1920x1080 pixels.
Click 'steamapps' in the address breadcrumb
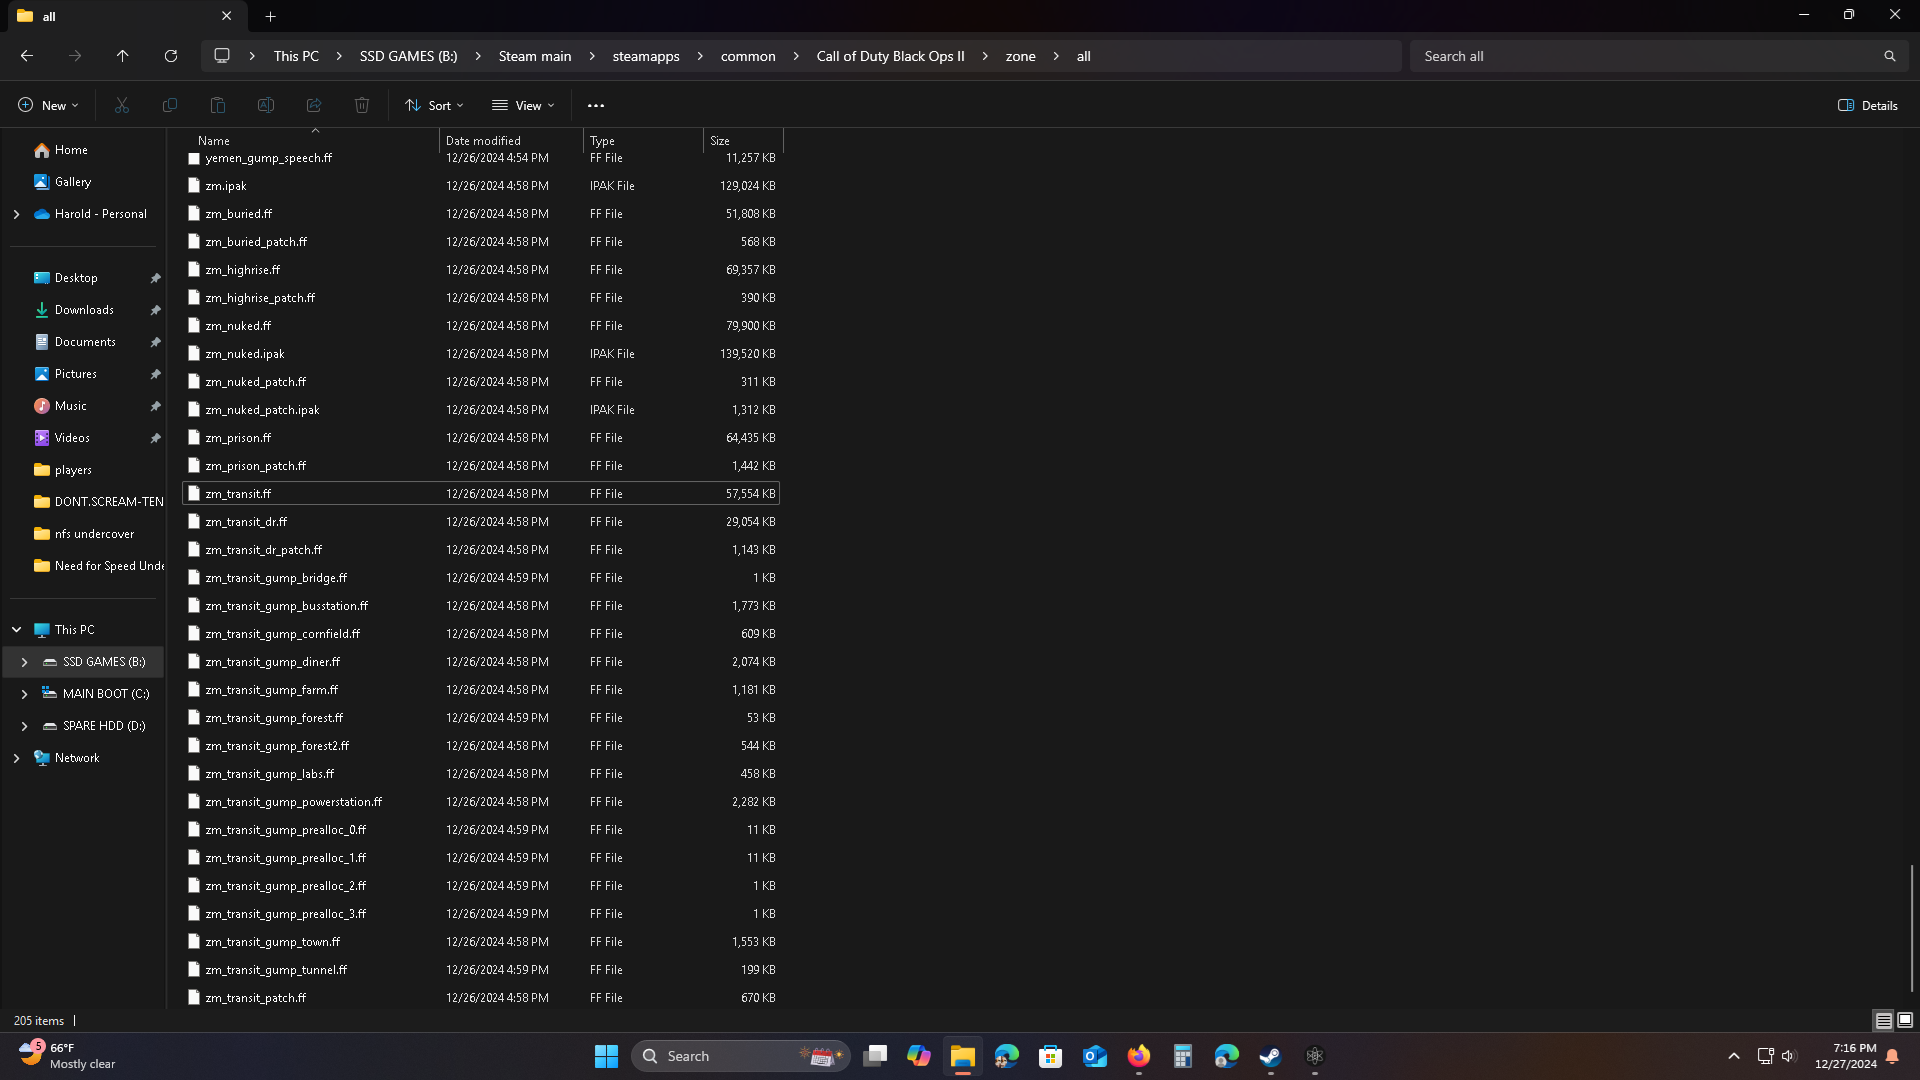tap(646, 56)
